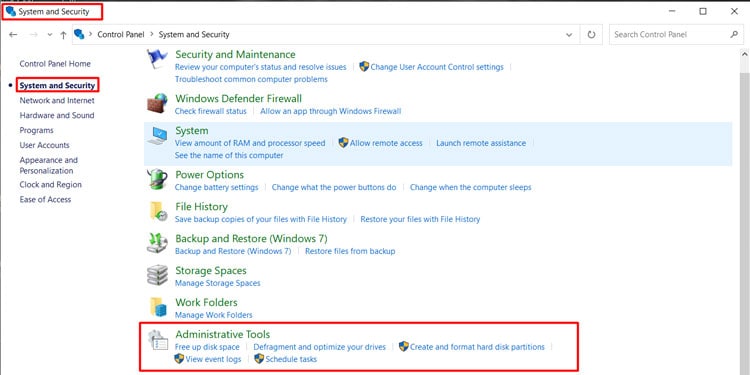The image size is (750, 375).
Task: Click Free up disk space link
Action: [207, 347]
